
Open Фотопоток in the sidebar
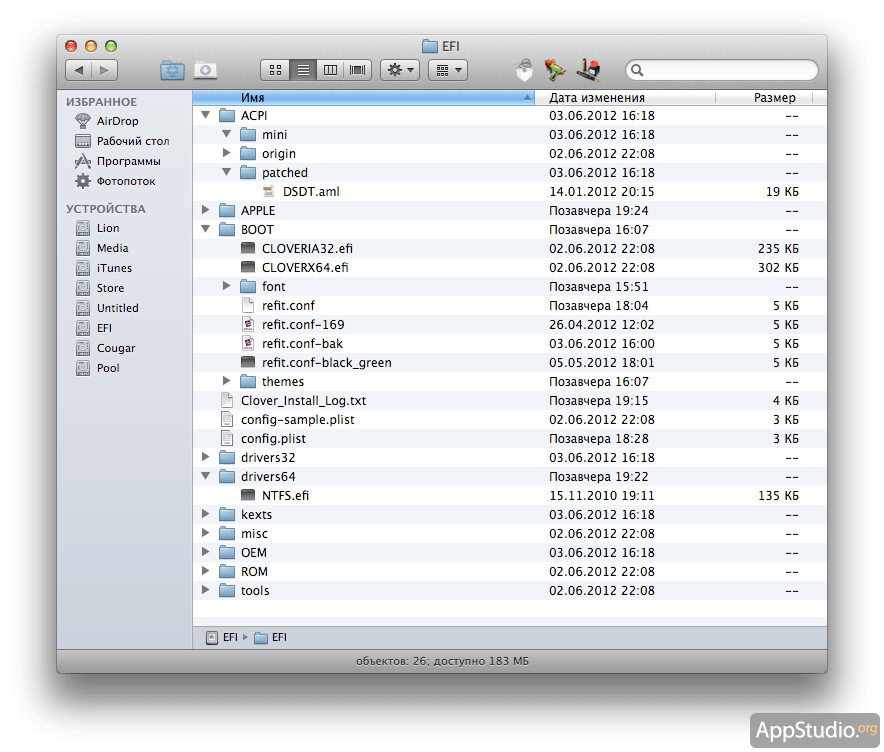click(116, 181)
